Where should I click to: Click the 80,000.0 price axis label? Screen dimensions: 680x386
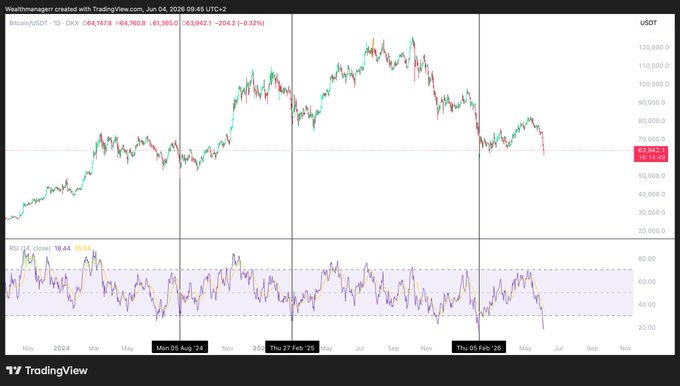tap(651, 121)
